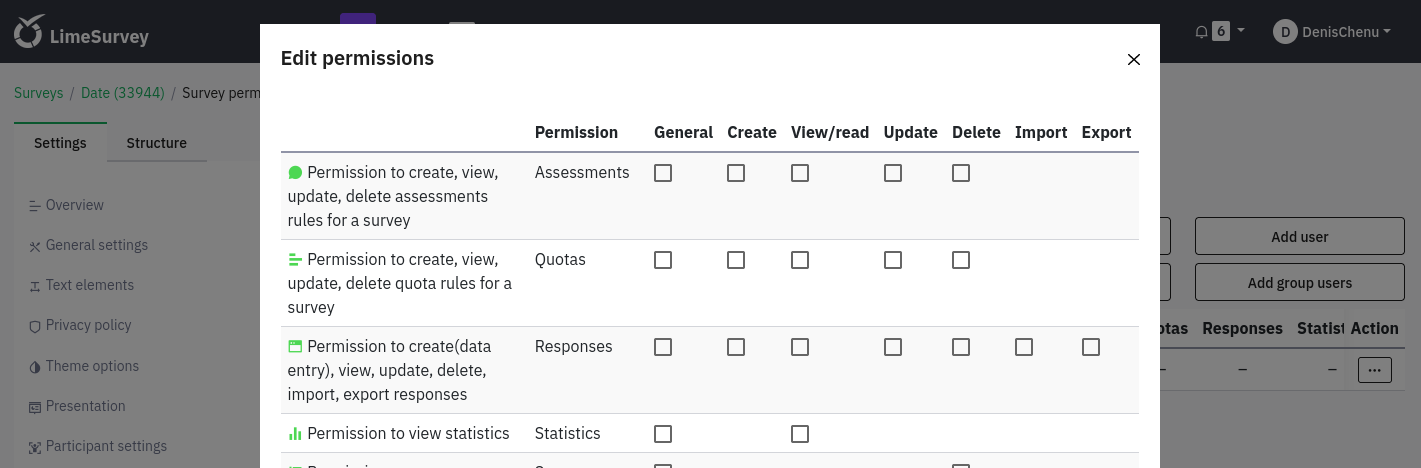This screenshot has width=1421, height=468.
Task: Close the Edit permissions dialog
Action: coord(1134,59)
